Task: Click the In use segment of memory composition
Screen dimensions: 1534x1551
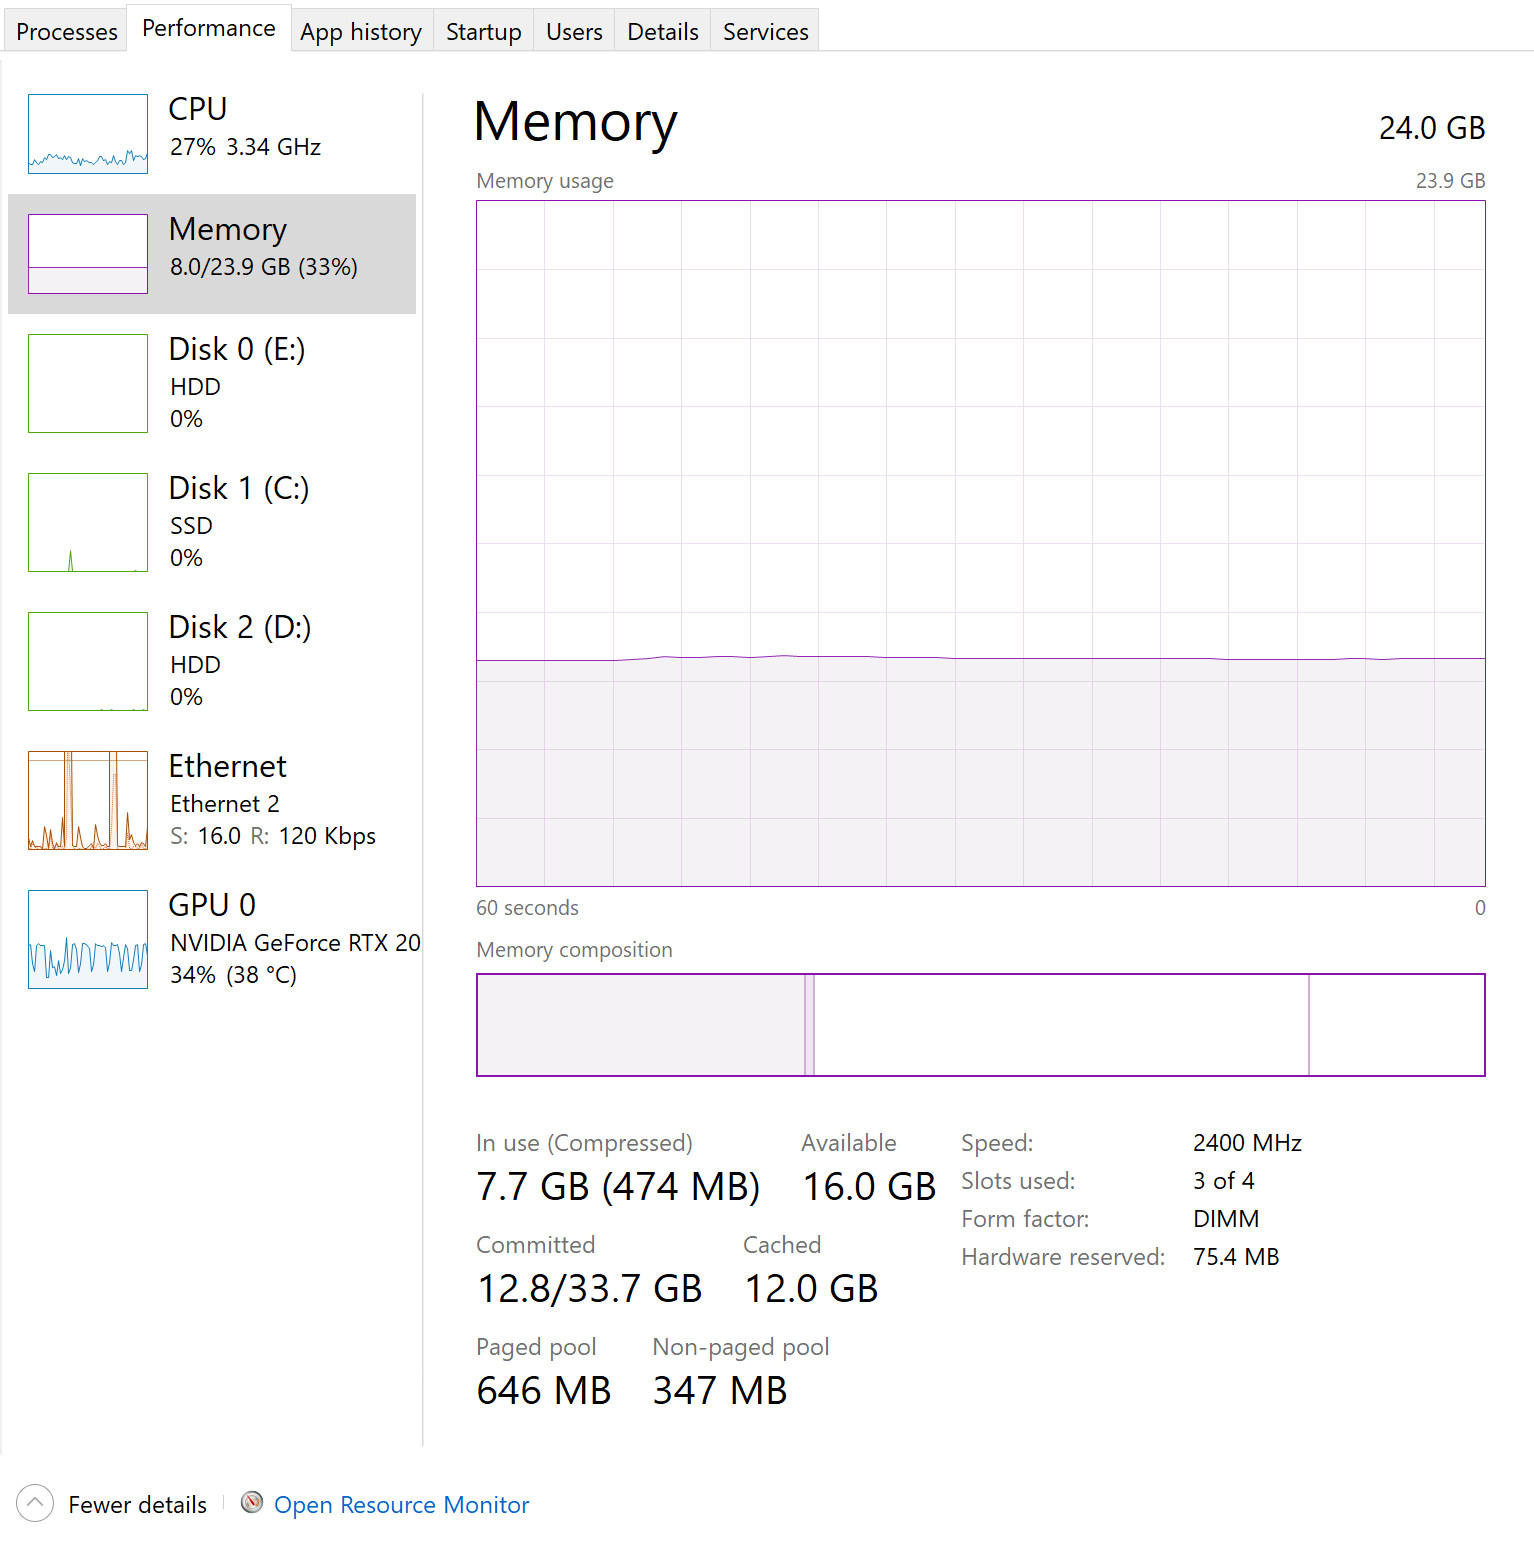Action: tap(641, 1025)
